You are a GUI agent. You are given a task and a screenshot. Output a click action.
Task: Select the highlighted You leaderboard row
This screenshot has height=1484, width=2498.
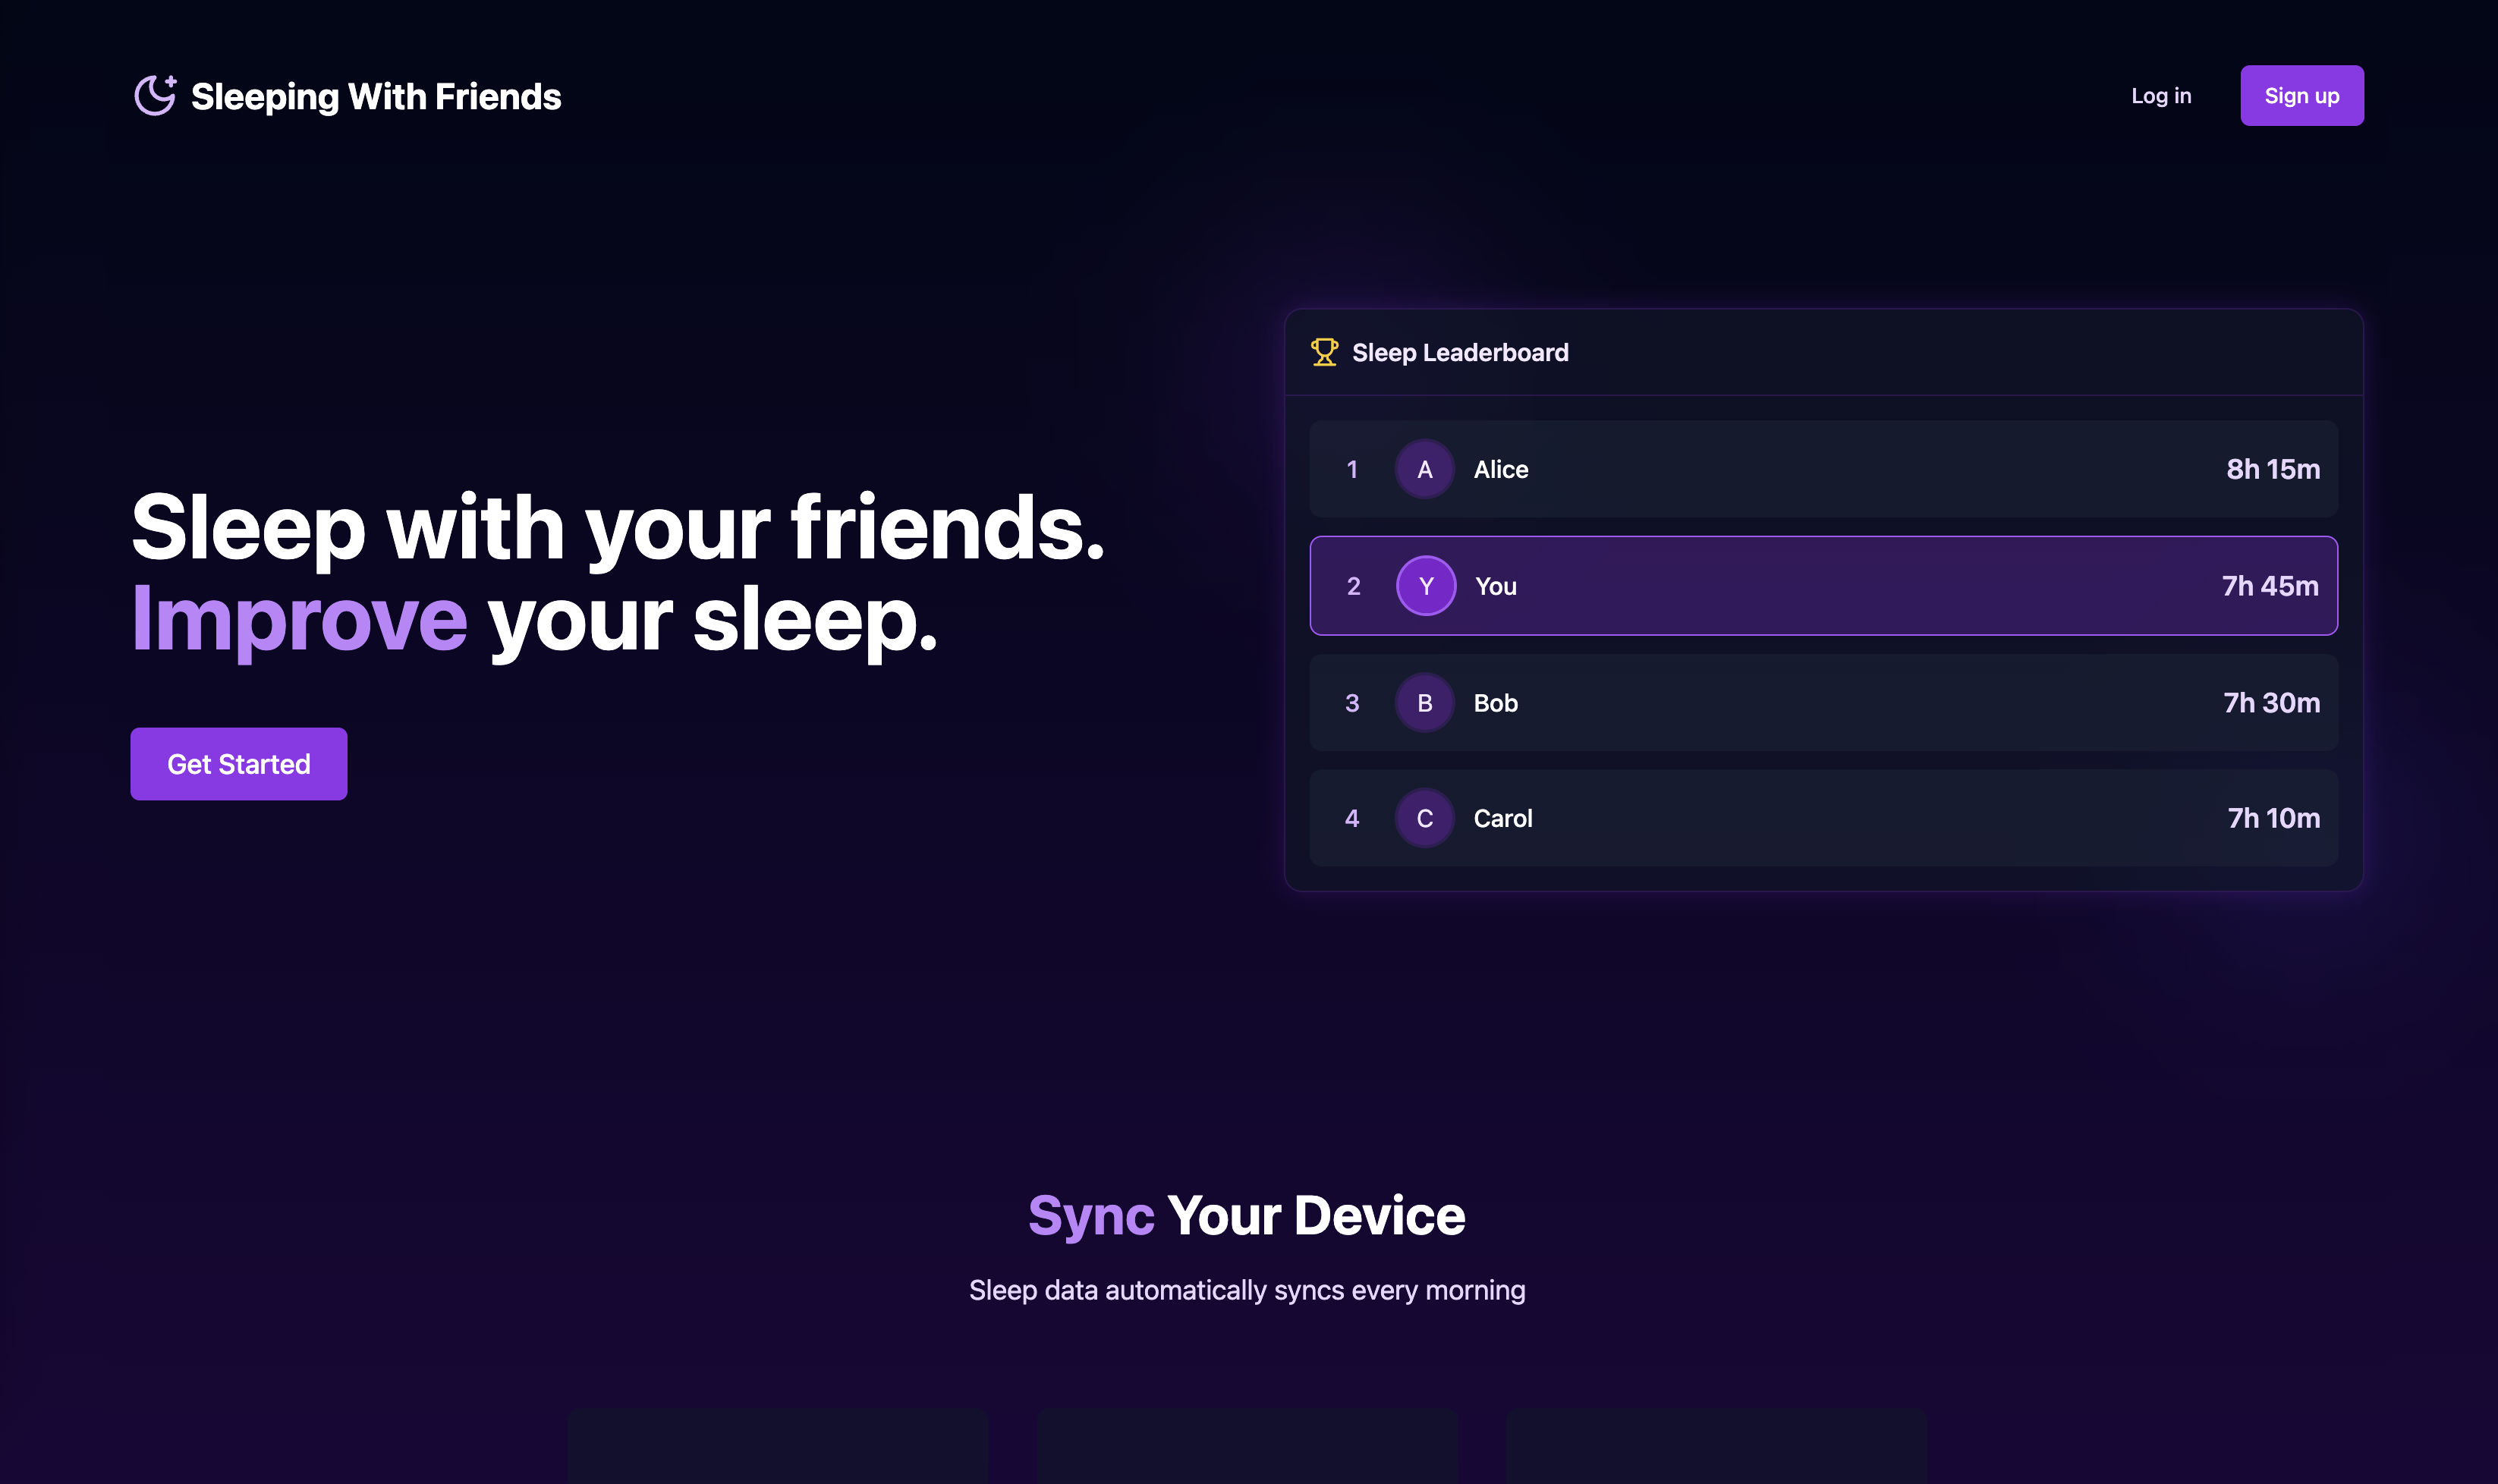[1823, 586]
